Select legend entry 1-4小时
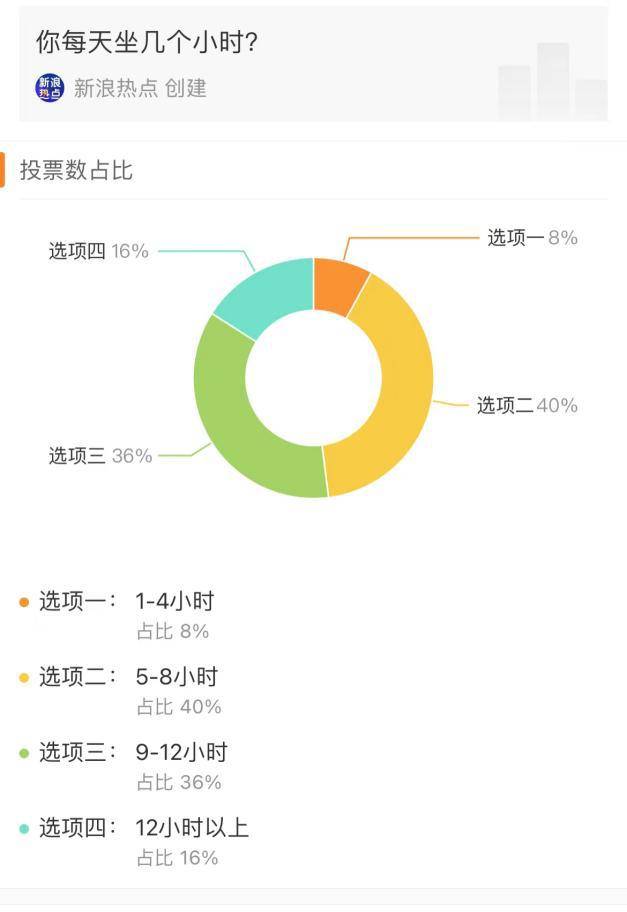Viewport: 627px width, 912px height. click(x=174, y=601)
